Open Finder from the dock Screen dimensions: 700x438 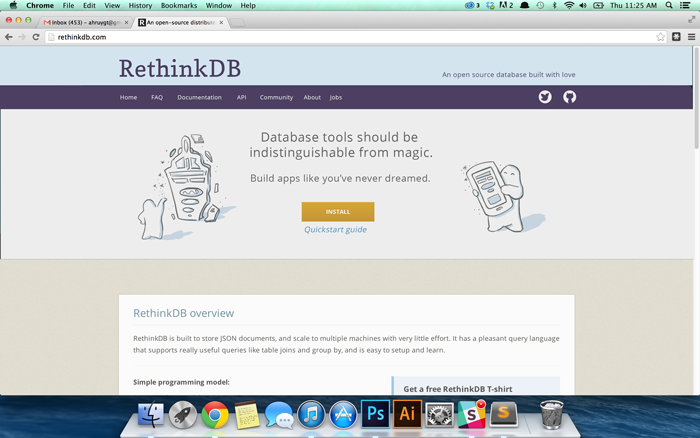(x=150, y=414)
